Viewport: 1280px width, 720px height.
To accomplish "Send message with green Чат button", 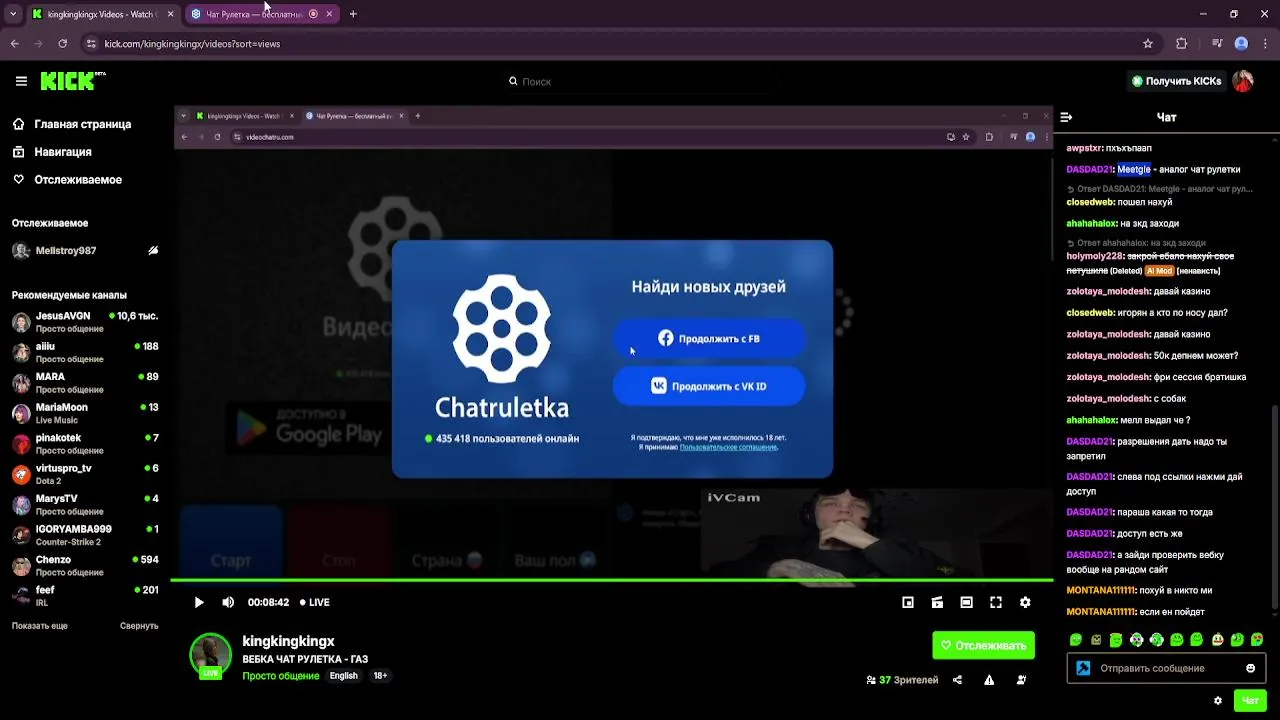I will [1250, 701].
